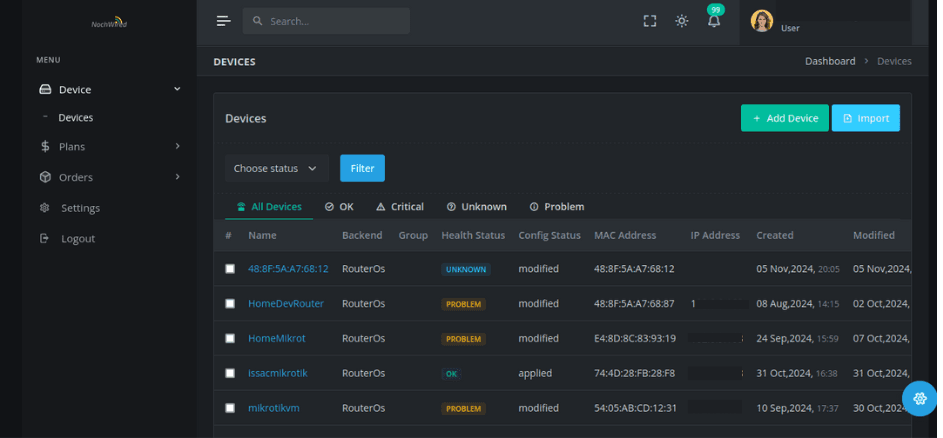Click created date 10 Sep,2024 cell
The image size is (943, 438).
(x=797, y=409)
